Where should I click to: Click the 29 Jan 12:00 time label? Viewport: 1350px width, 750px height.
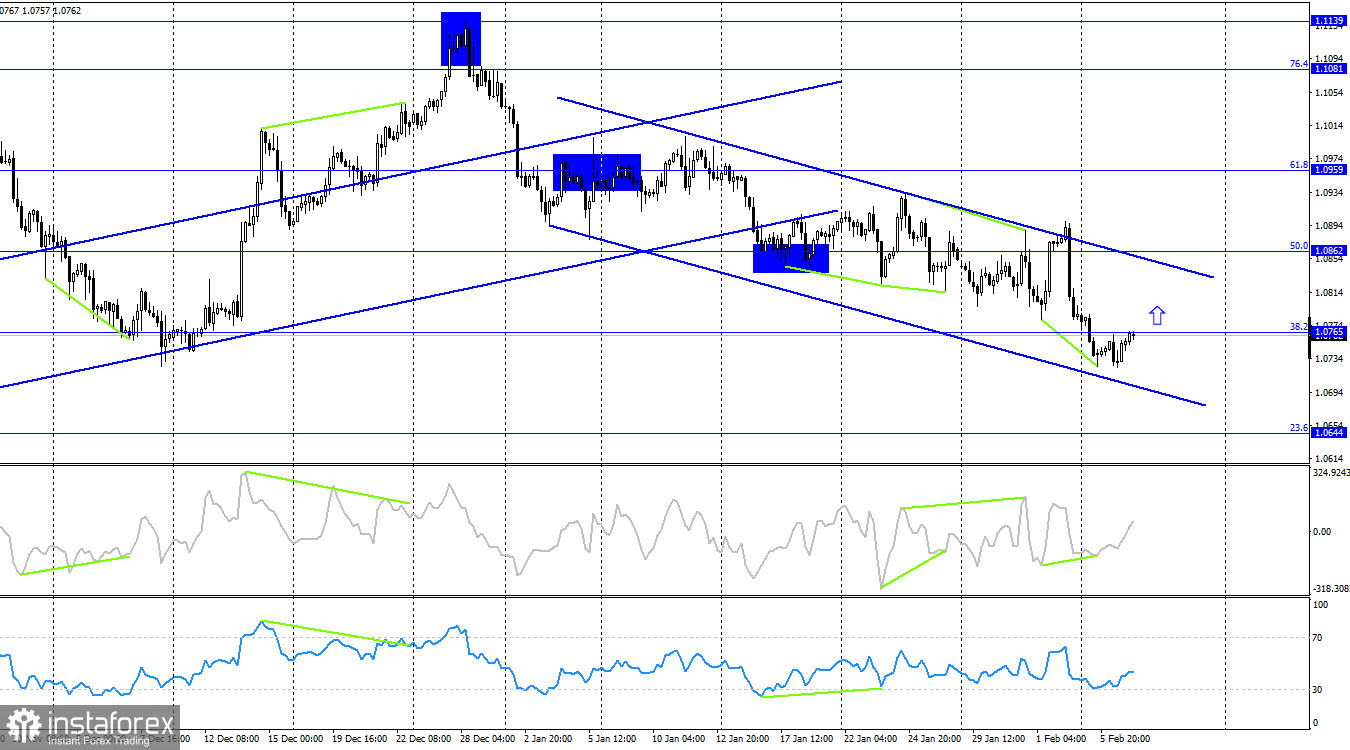coord(1000,740)
